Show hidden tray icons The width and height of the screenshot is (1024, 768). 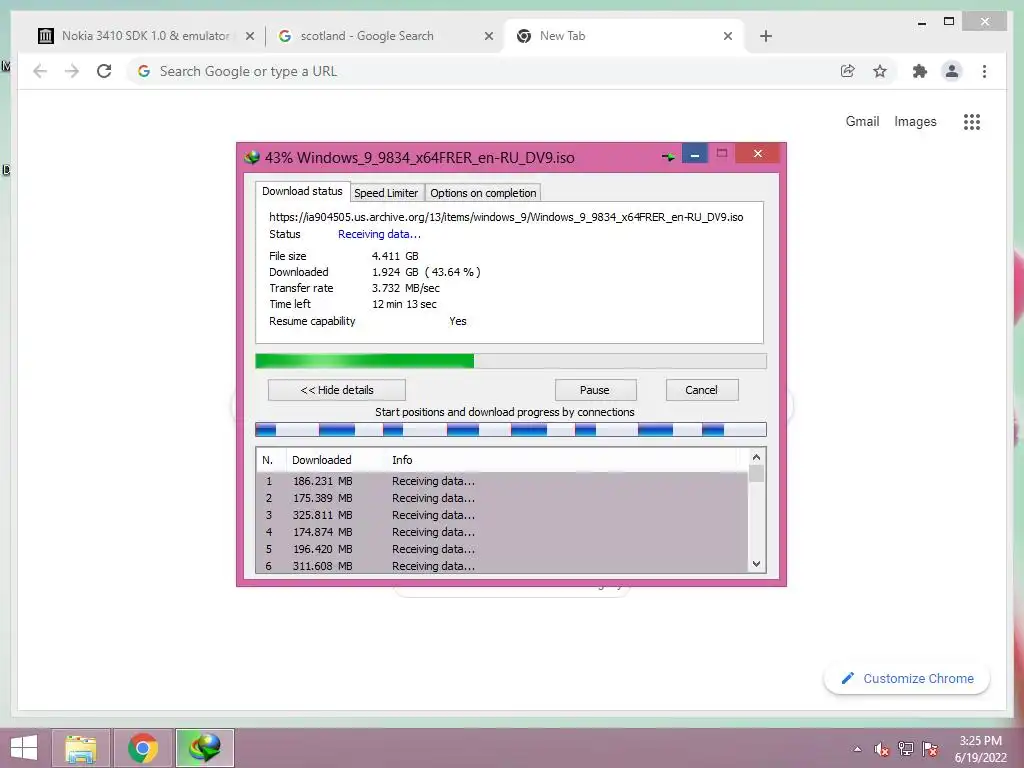pyautogui.click(x=857, y=749)
